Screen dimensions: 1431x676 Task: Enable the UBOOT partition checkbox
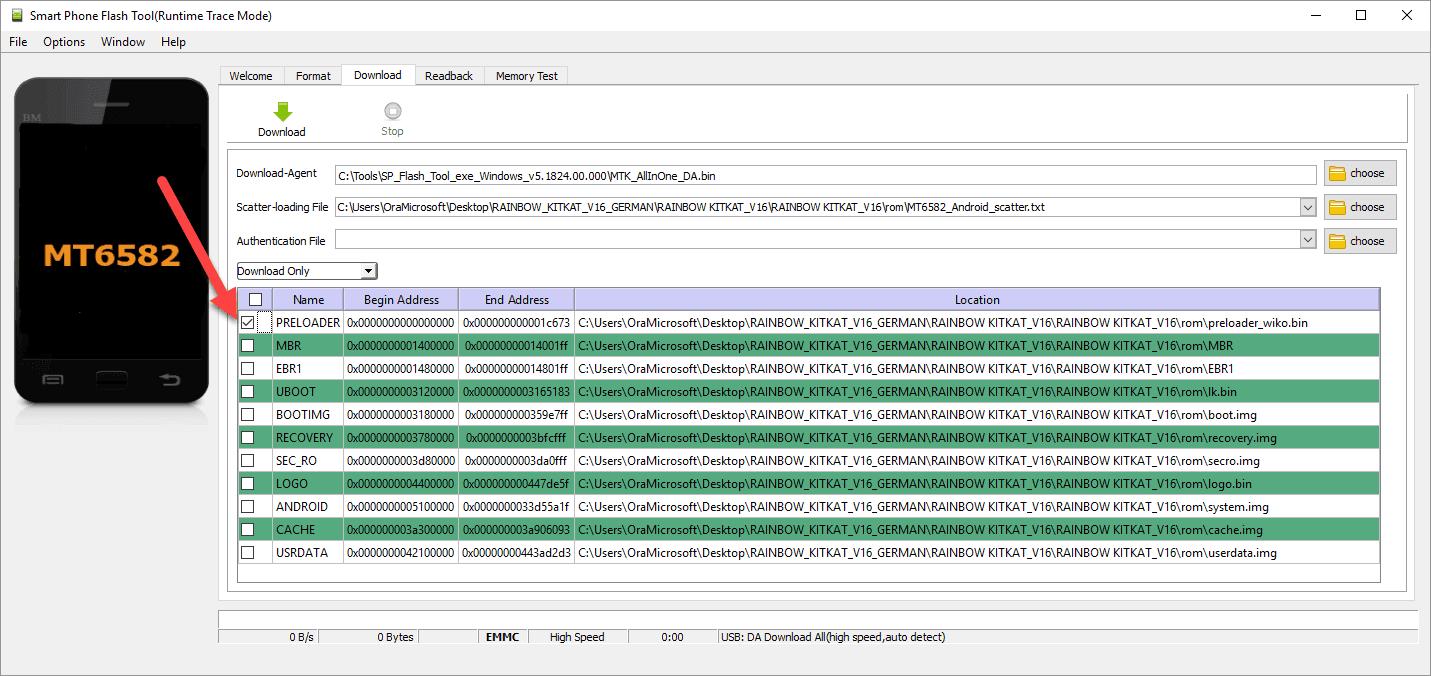(x=248, y=391)
